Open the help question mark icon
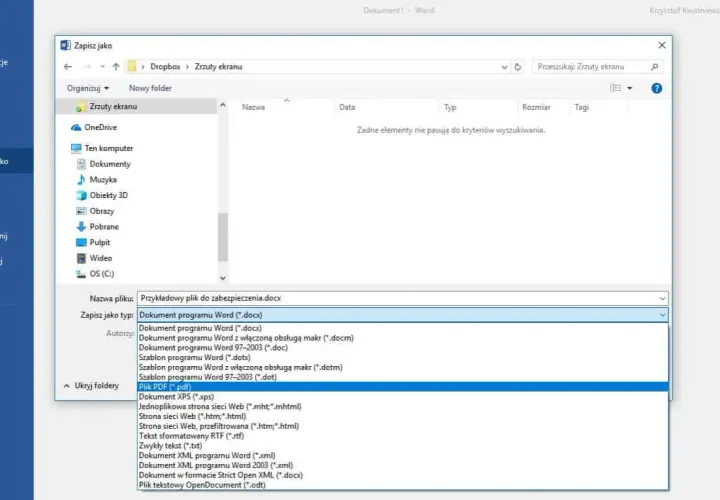Viewport: 720px width, 500px height. pos(657,88)
